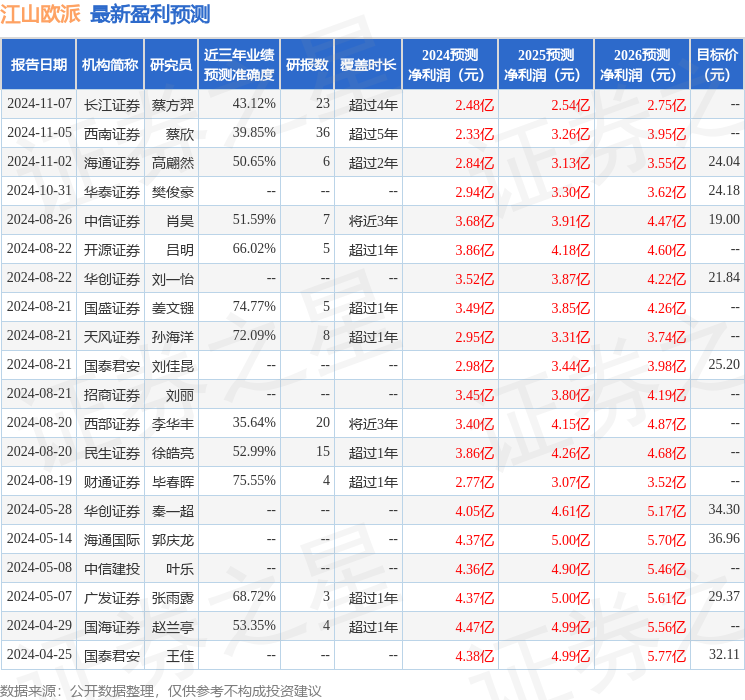Select researcher 徐皓亮
The width and height of the screenshot is (745, 700).
pyautogui.click(x=173, y=453)
